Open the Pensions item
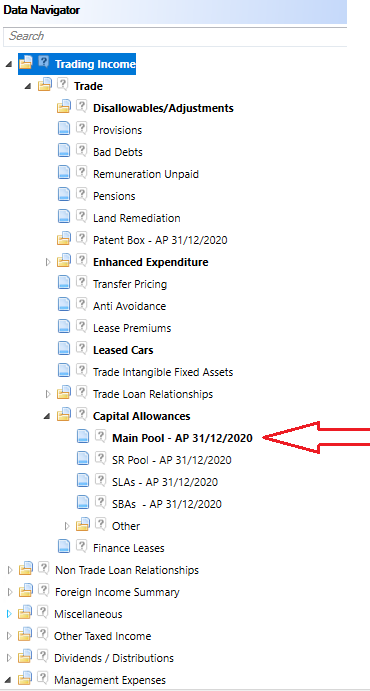The image size is (370, 691). (x=114, y=196)
